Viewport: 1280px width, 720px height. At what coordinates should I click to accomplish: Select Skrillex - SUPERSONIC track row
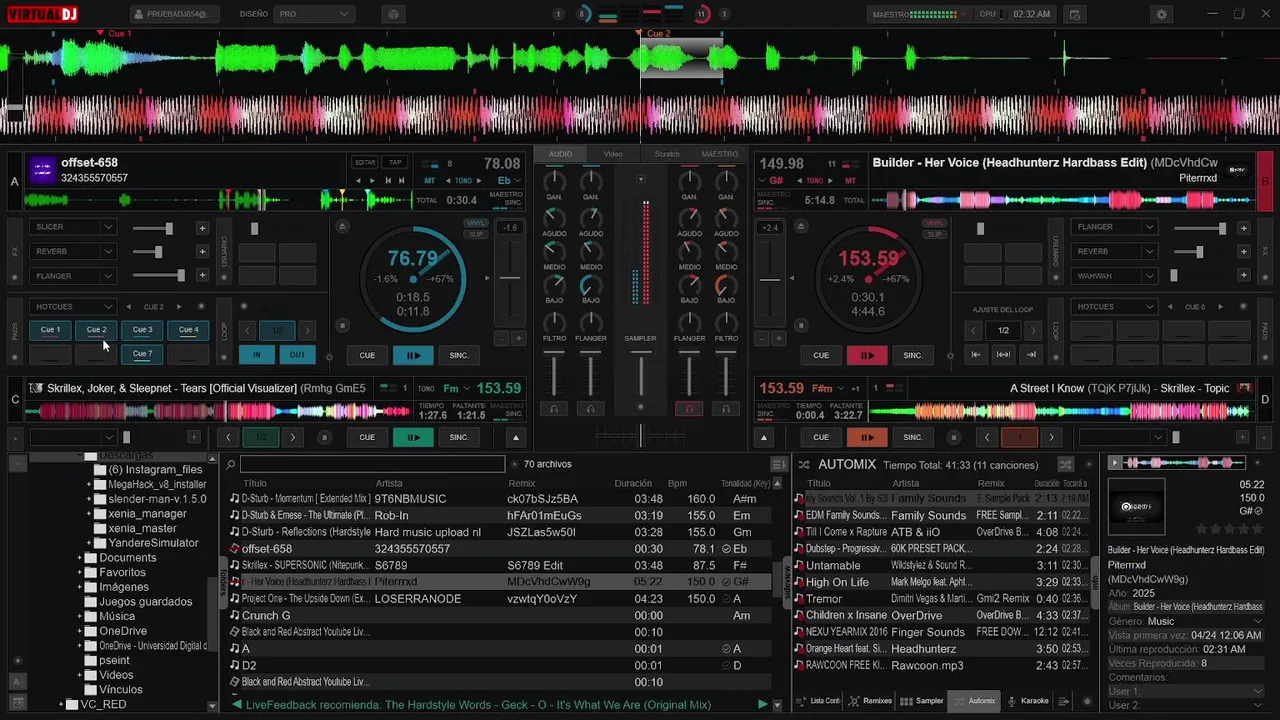pos(500,565)
